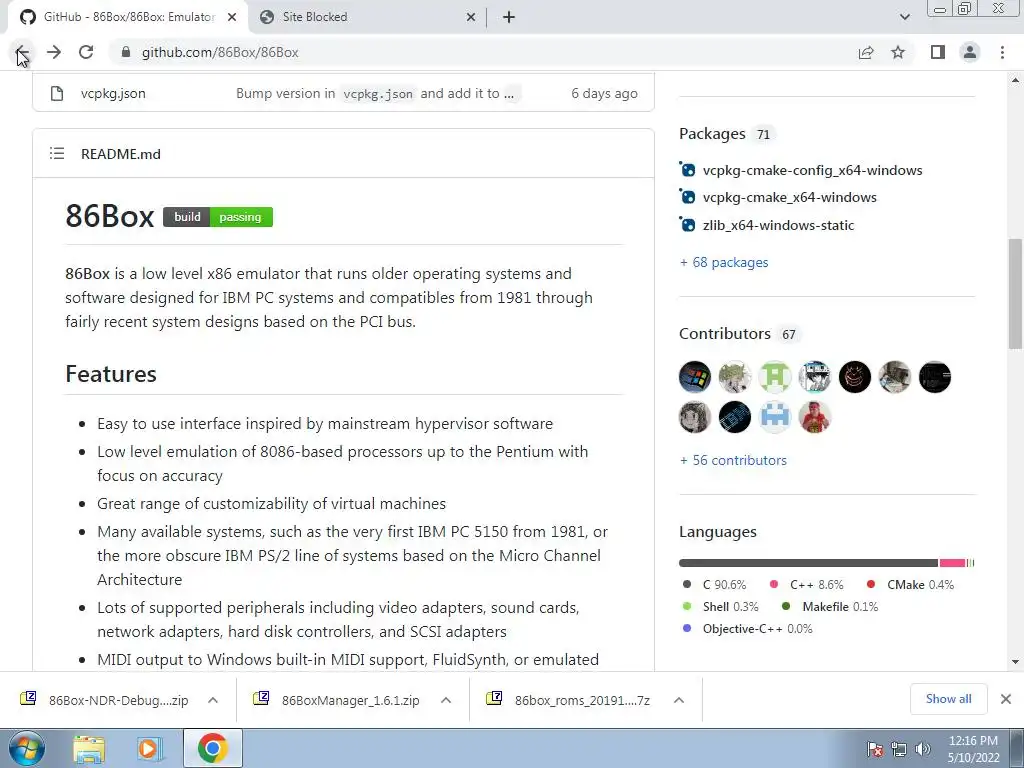Open the 86box_roms 7z download
Image resolution: width=1024 pixels, height=768 pixels.
click(x=569, y=700)
